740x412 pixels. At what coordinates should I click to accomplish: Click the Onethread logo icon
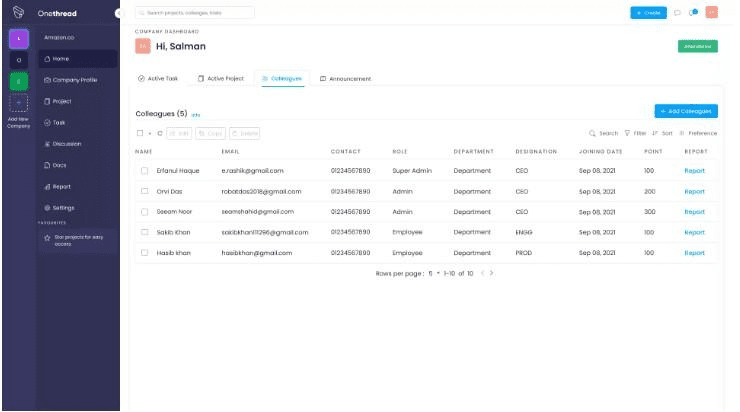pos(18,12)
